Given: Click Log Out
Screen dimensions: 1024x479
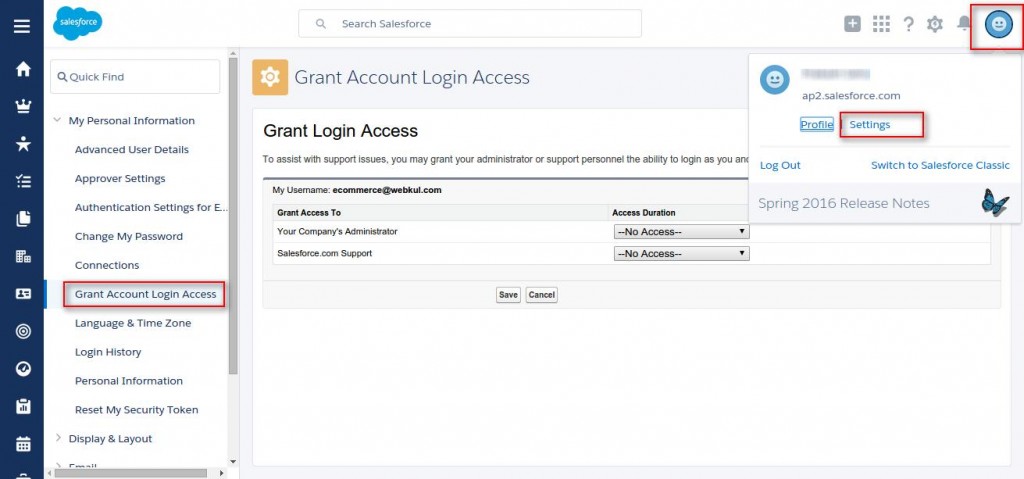Looking at the screenshot, I should 780,165.
